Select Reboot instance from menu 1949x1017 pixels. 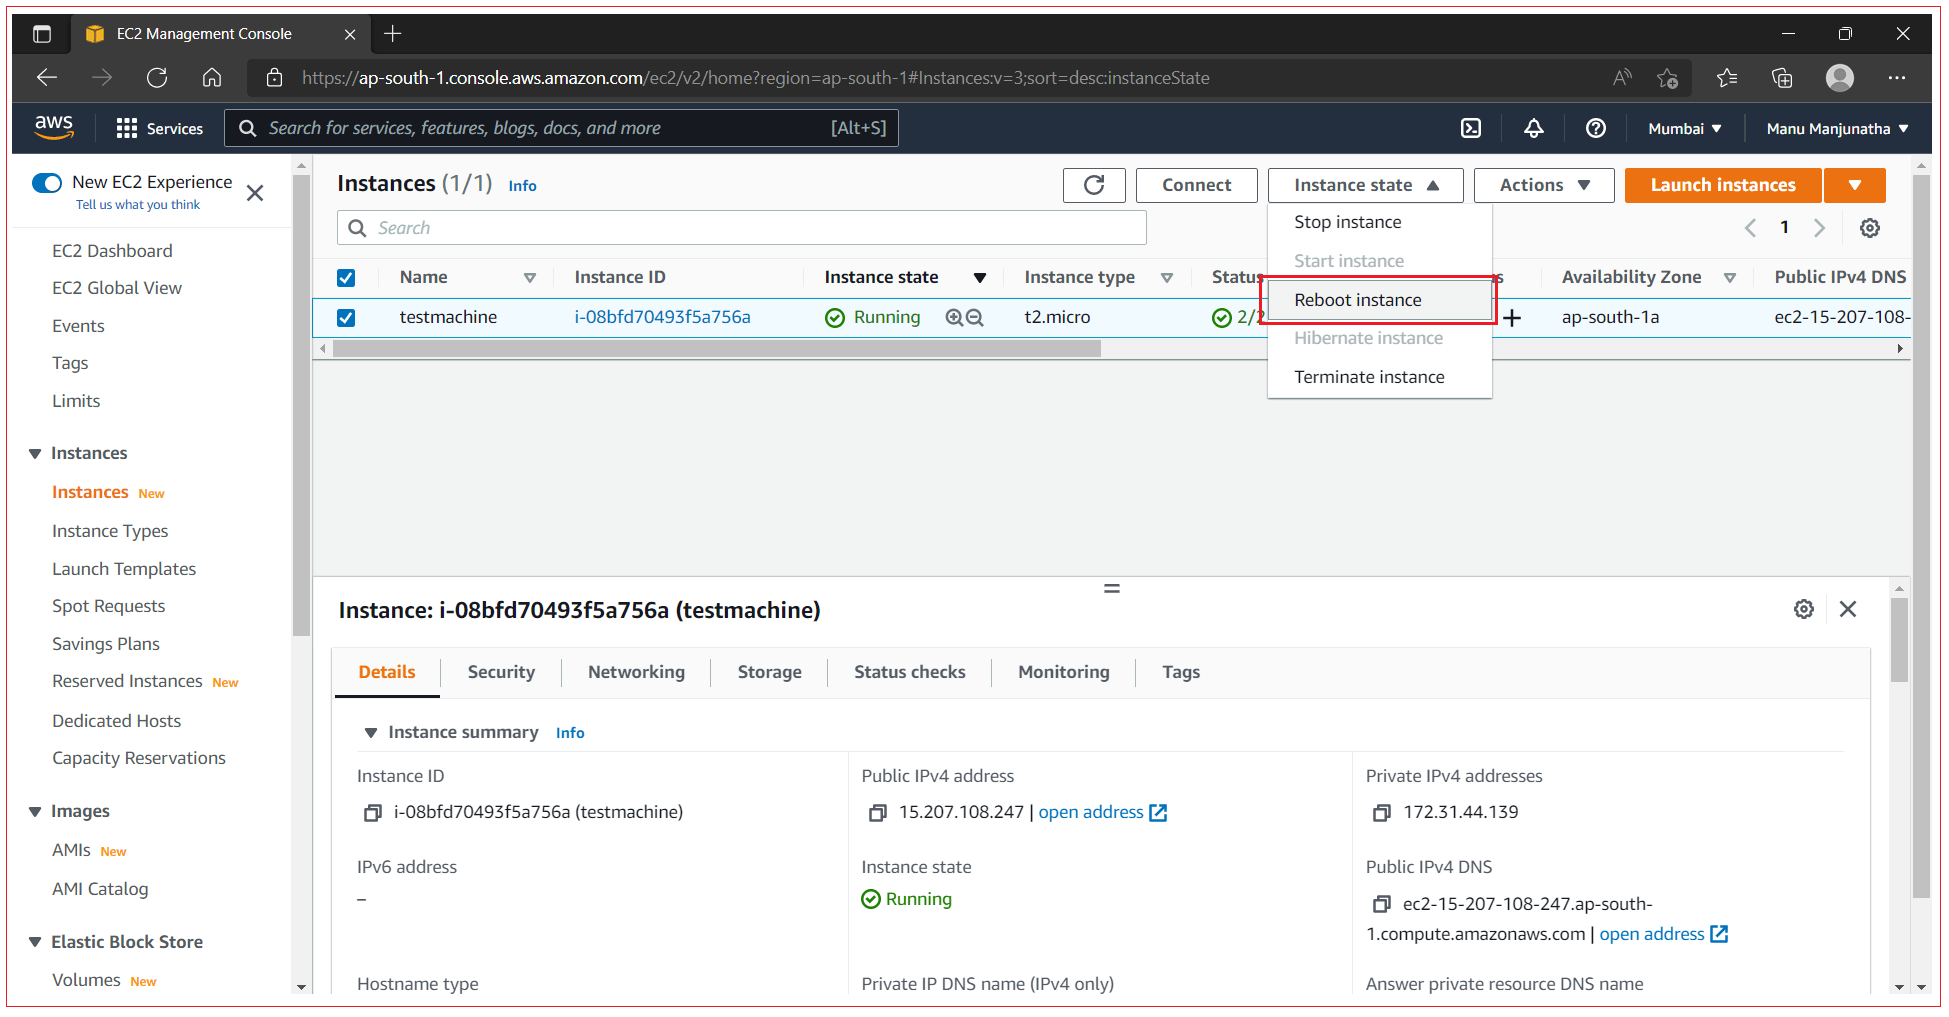[x=1357, y=299]
